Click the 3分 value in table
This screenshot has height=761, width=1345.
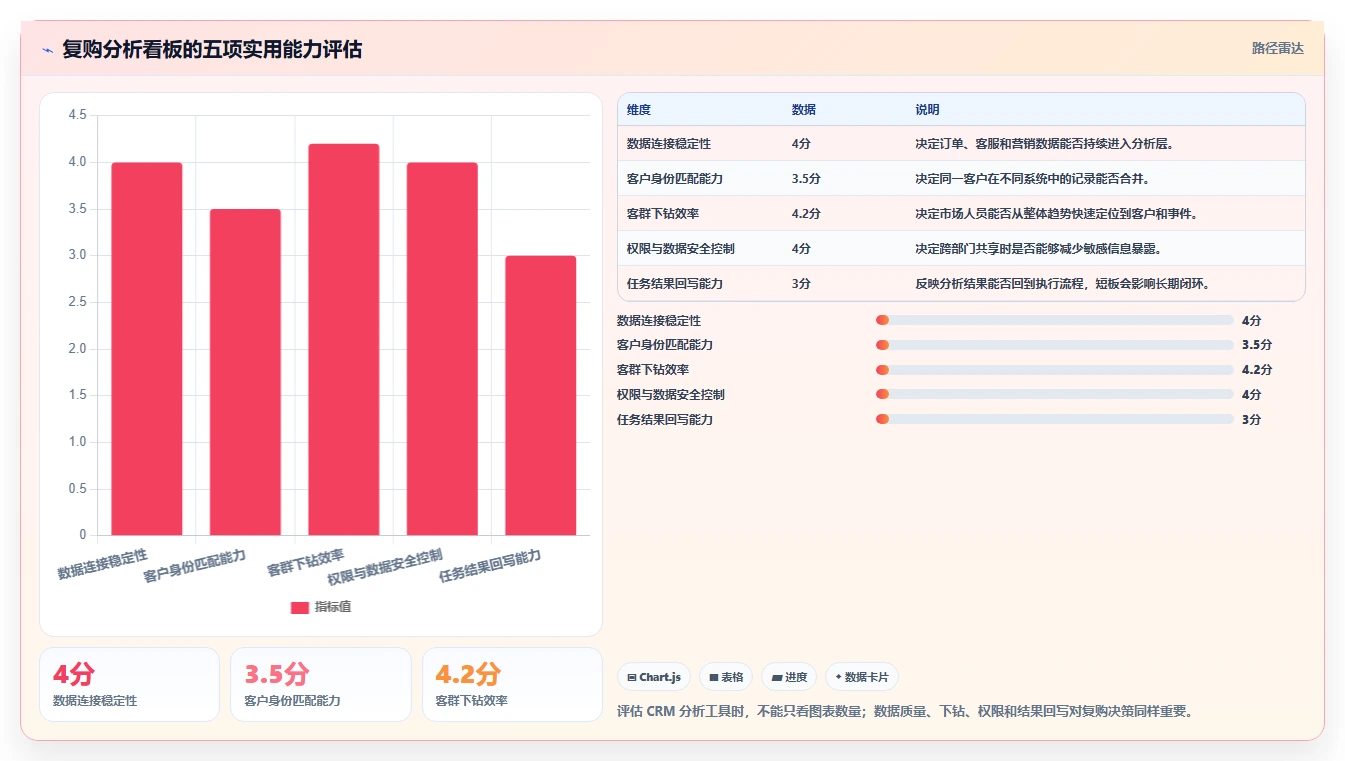[x=801, y=284]
